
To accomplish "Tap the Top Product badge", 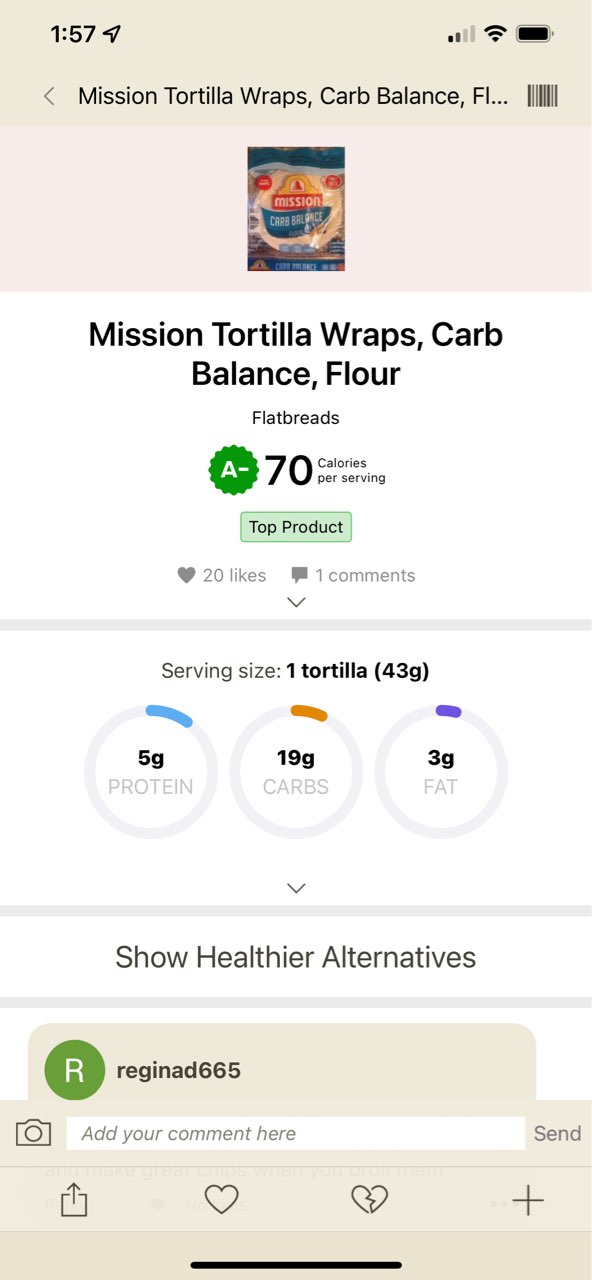I will click(x=296, y=525).
